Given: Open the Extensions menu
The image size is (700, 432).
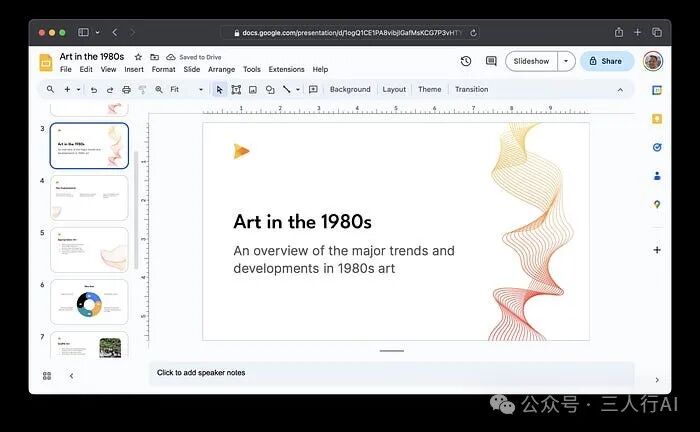Looking at the screenshot, I should [x=286, y=70].
